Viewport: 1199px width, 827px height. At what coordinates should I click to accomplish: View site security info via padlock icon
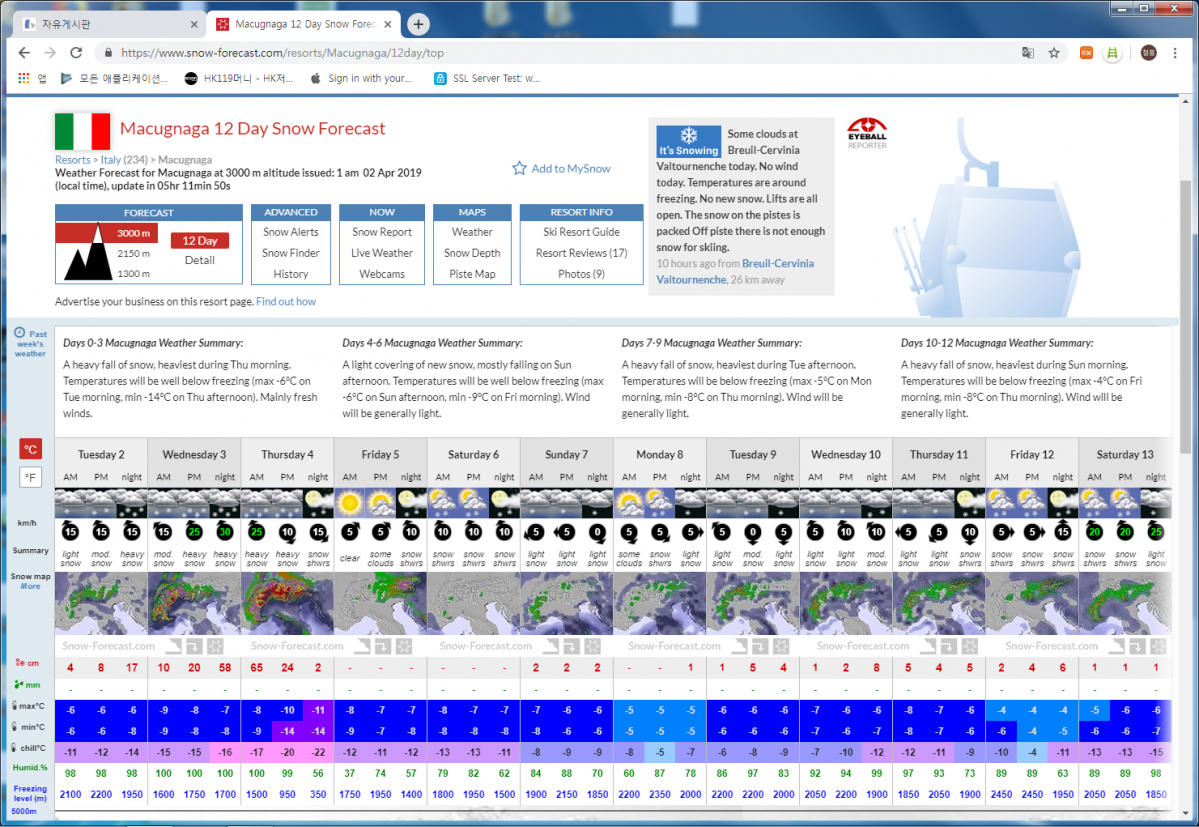108,53
